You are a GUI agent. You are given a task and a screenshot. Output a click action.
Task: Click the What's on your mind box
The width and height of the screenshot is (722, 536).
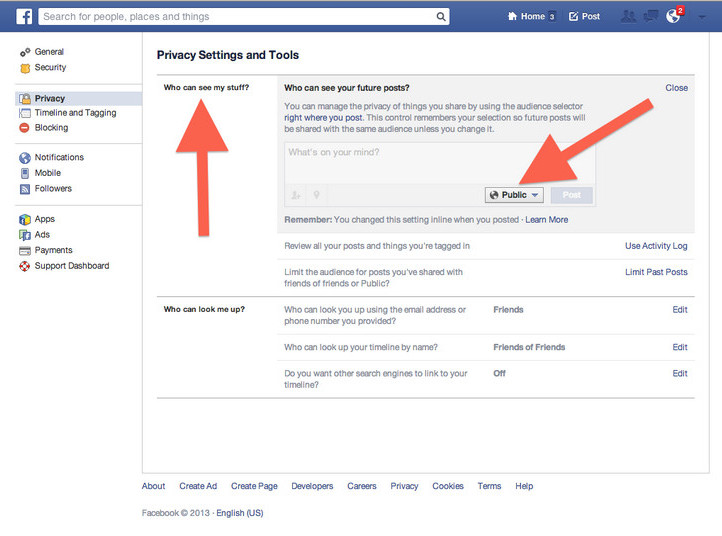[x=440, y=163]
